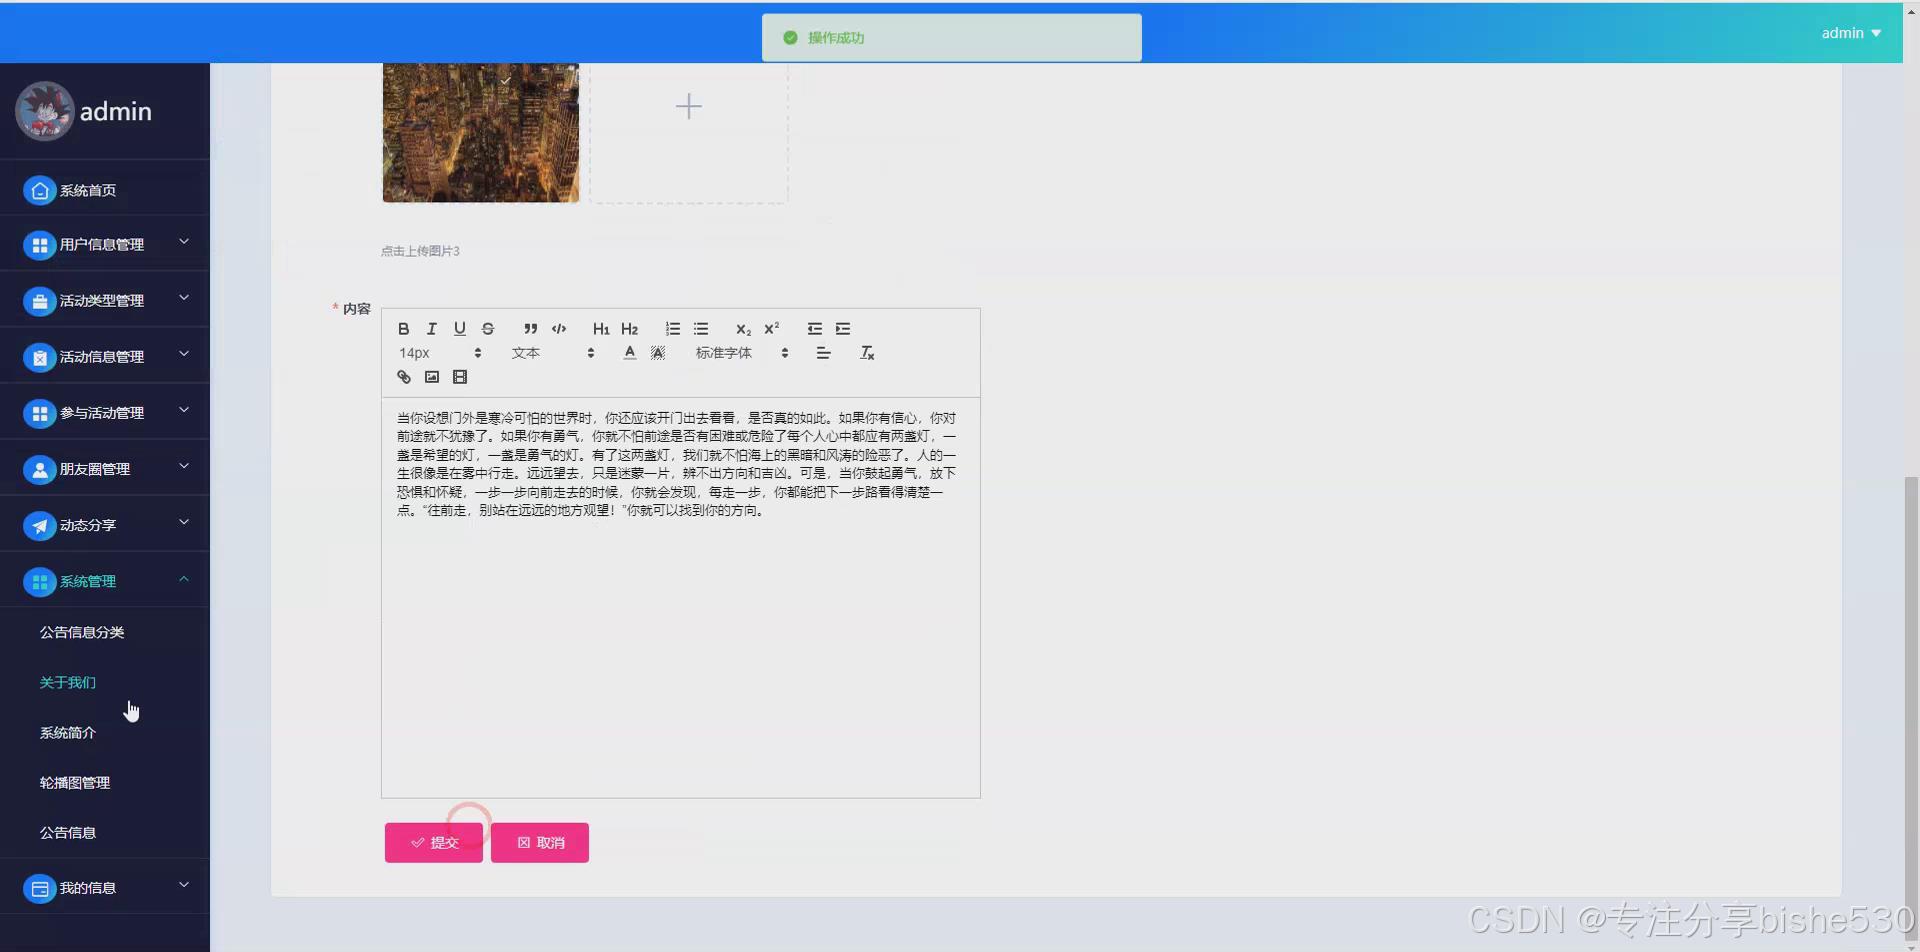1920x952 pixels.
Task: Apply H1 heading format
Action: [x=601, y=329]
